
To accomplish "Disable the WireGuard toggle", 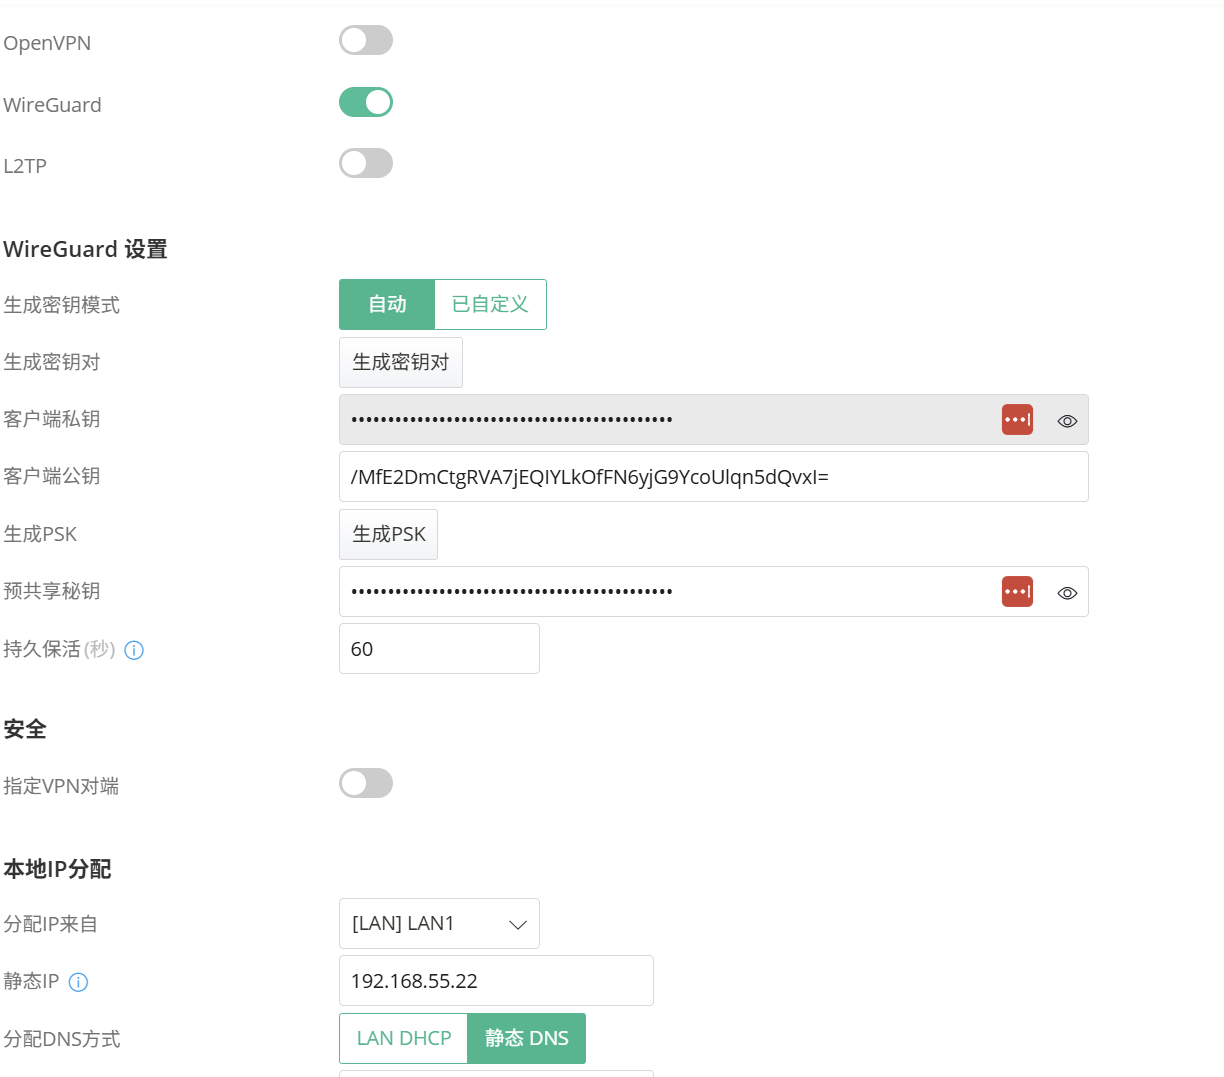I will pos(366,102).
